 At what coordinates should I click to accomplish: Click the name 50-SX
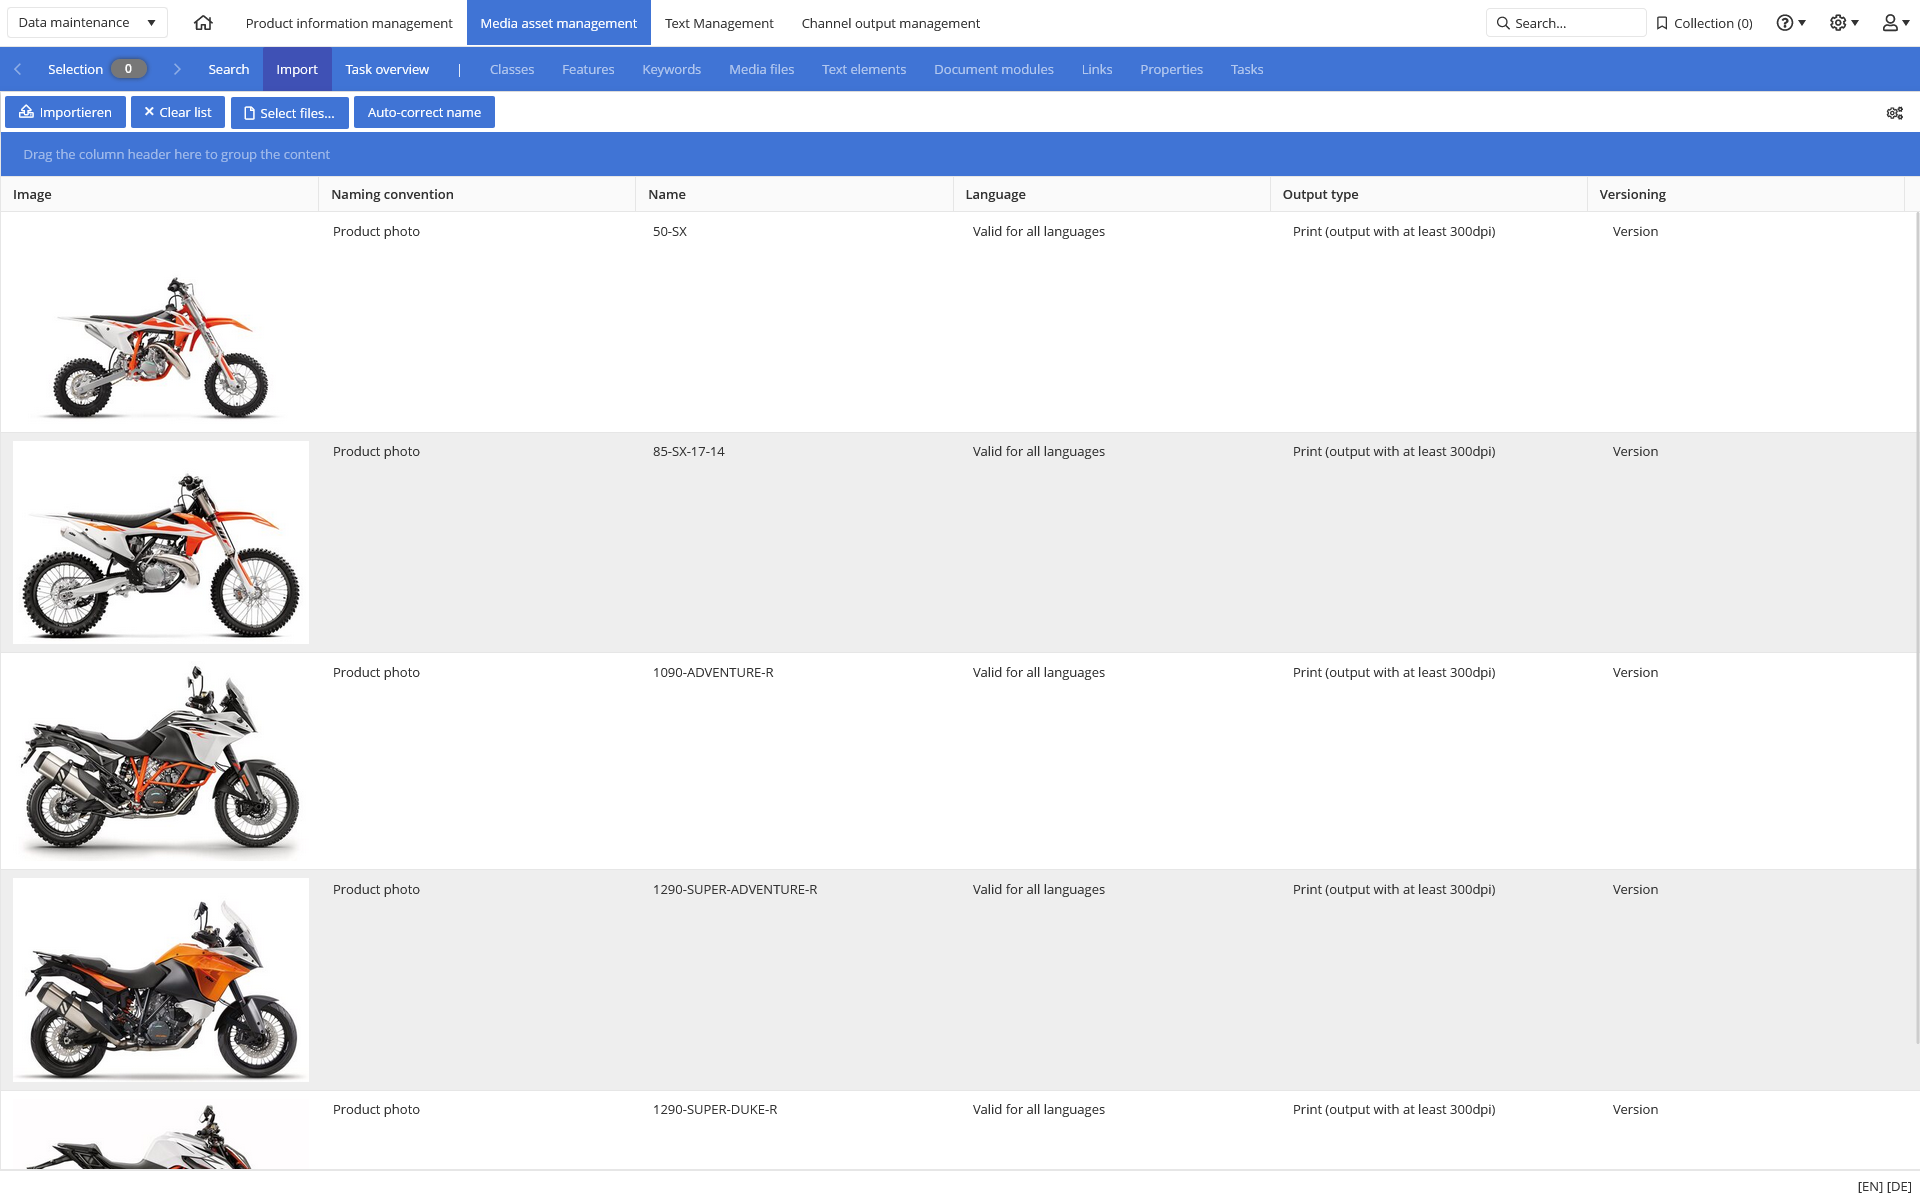click(669, 231)
